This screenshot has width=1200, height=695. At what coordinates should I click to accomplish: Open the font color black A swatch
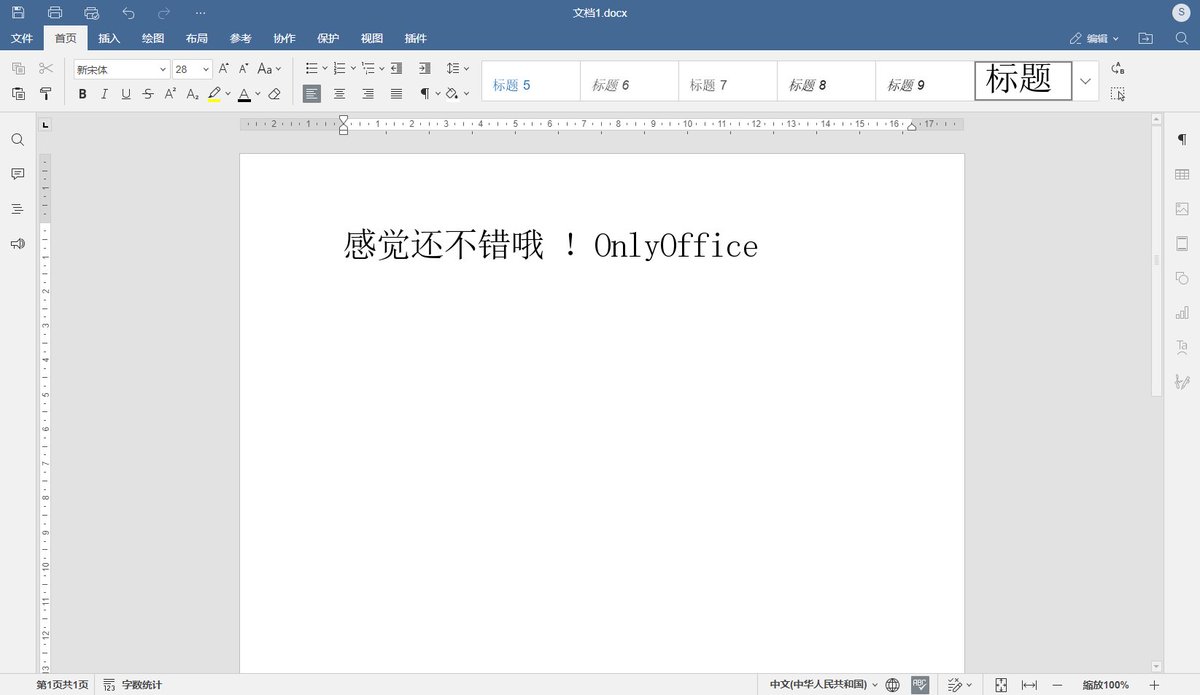[x=244, y=94]
